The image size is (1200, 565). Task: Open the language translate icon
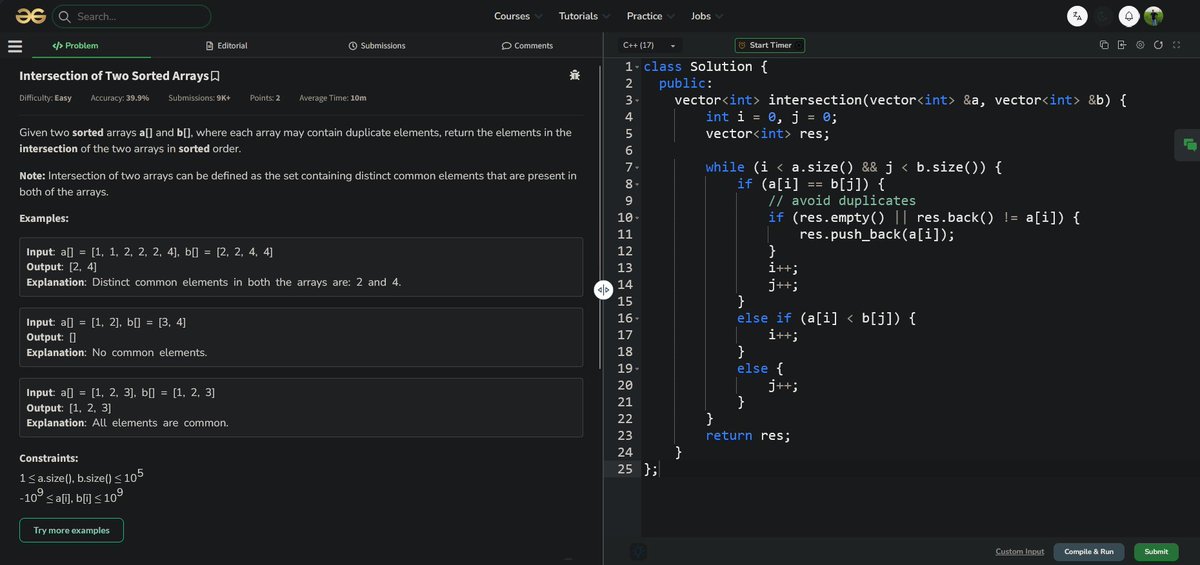(x=1077, y=16)
